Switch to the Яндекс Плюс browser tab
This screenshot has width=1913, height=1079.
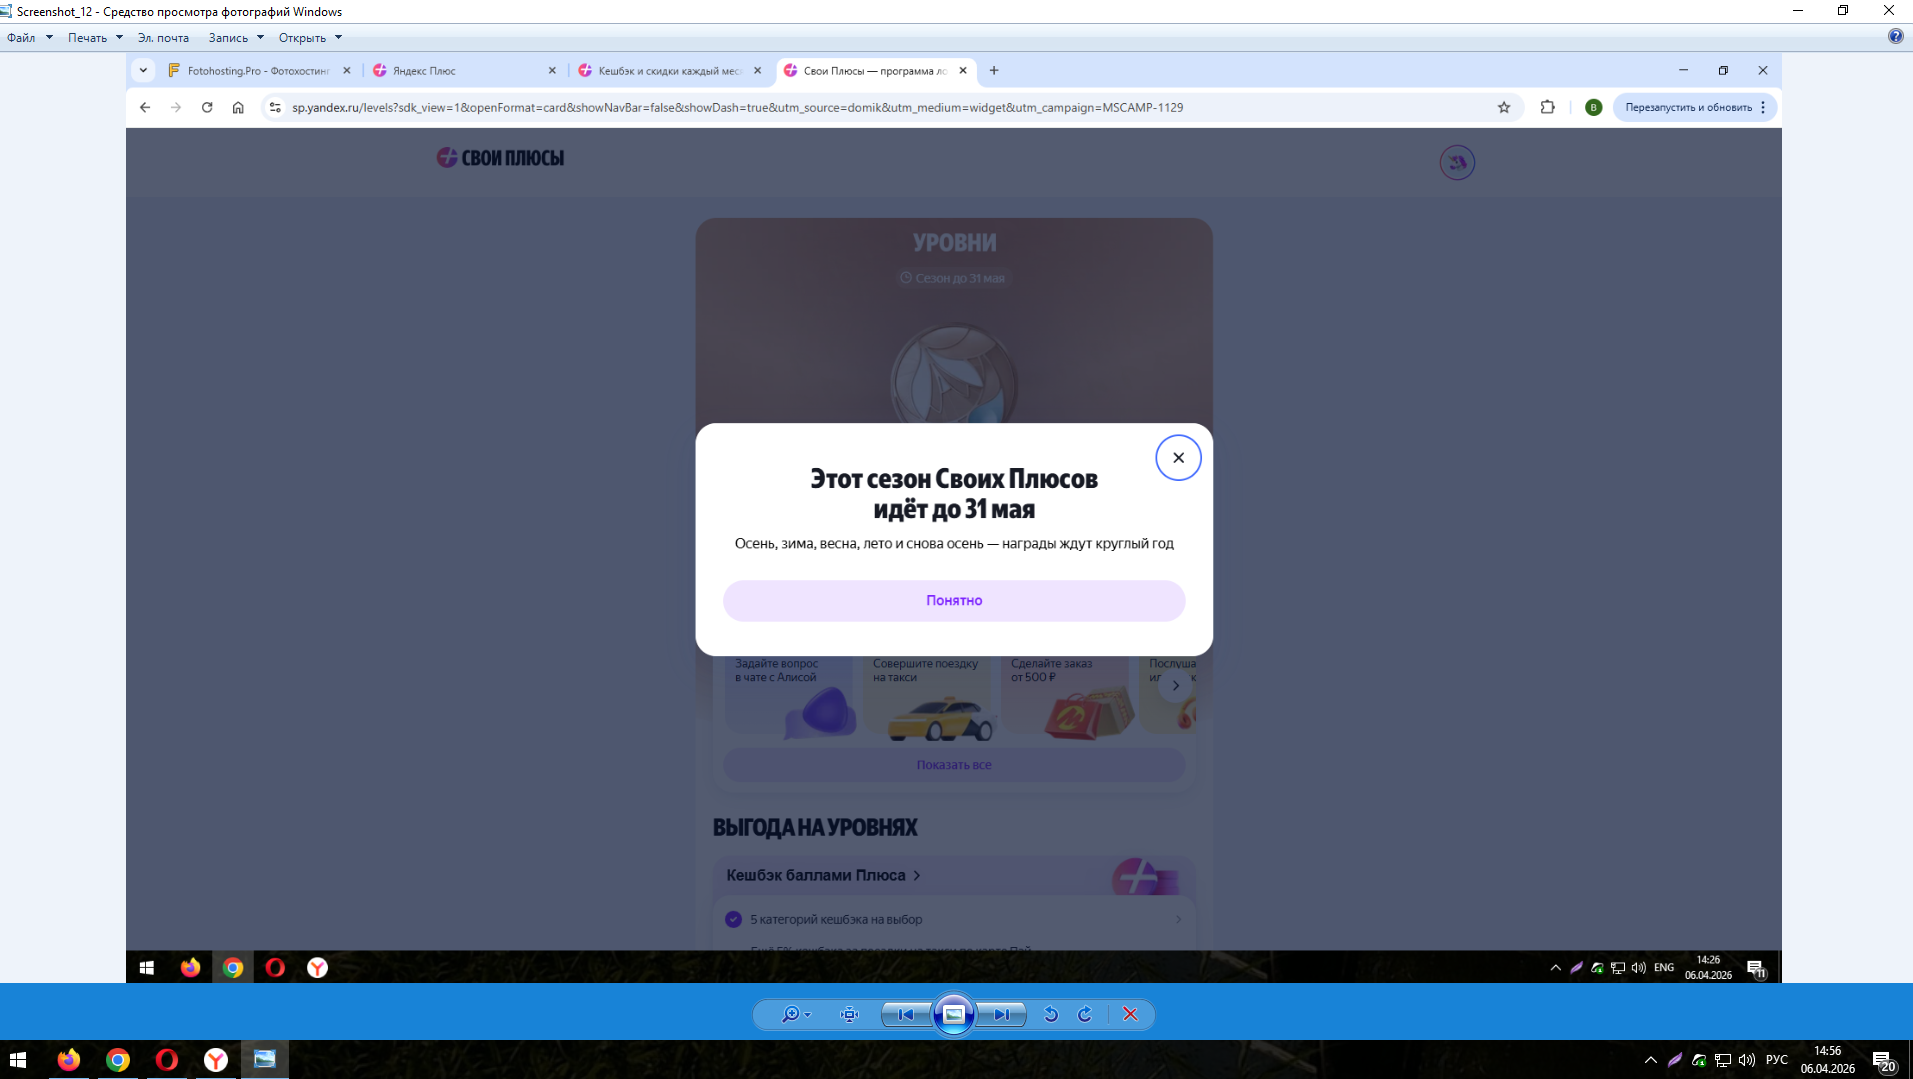(464, 71)
